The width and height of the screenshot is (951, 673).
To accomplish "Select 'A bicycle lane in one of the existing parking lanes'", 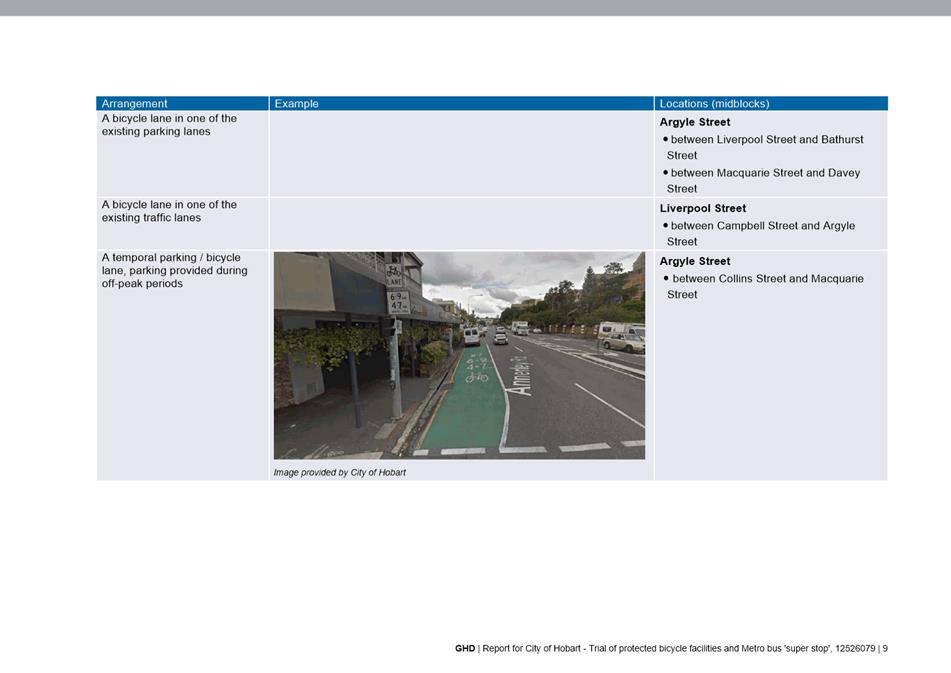I will [169, 125].
